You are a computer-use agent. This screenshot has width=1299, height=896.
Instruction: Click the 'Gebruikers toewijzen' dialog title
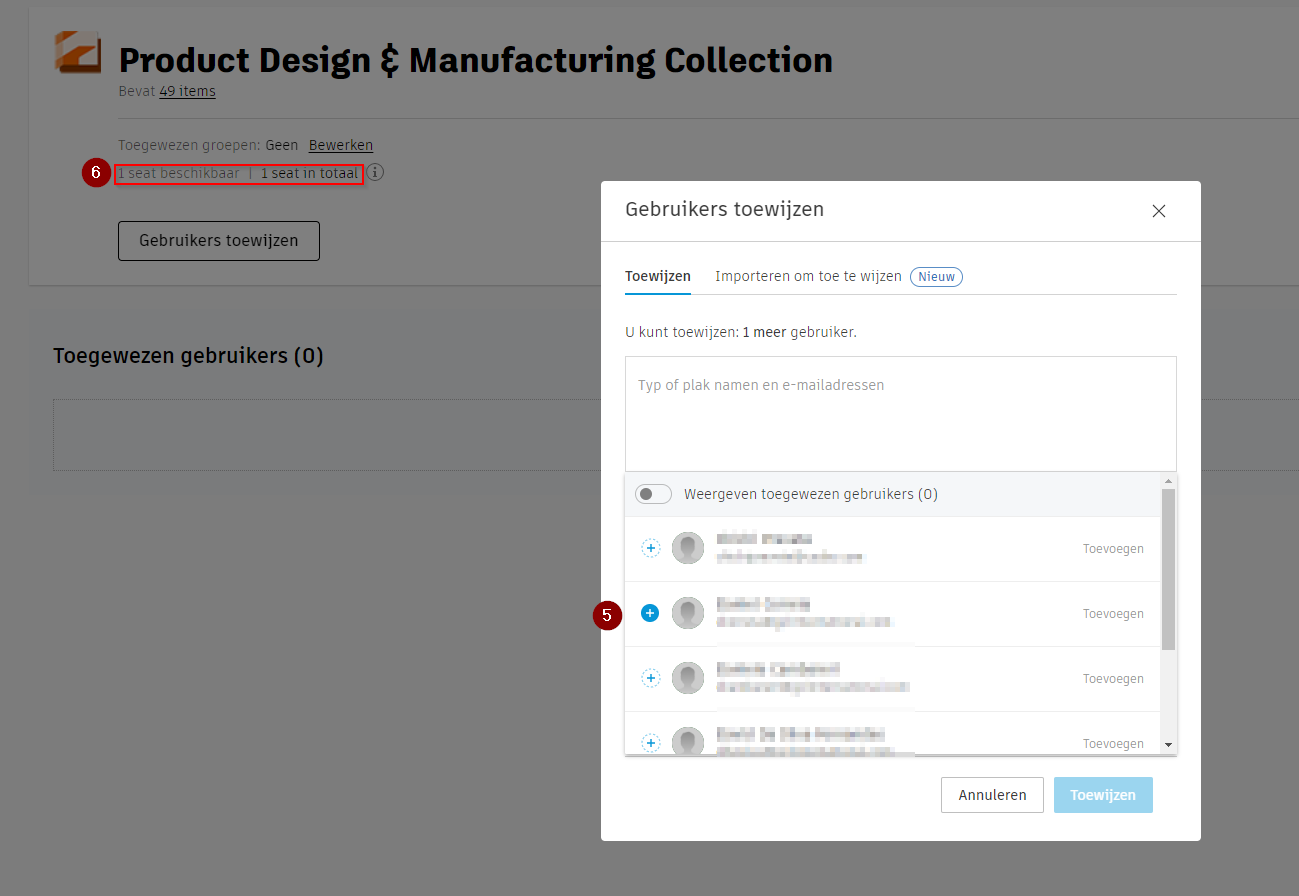(725, 209)
